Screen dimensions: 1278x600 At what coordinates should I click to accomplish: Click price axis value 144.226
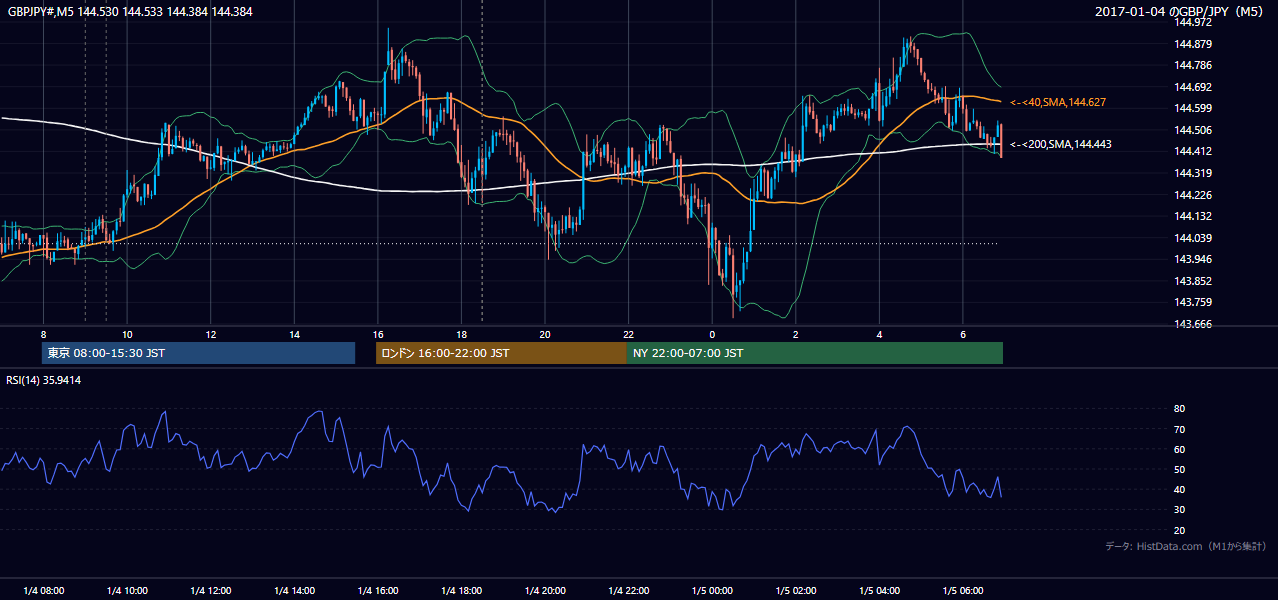pos(1193,195)
